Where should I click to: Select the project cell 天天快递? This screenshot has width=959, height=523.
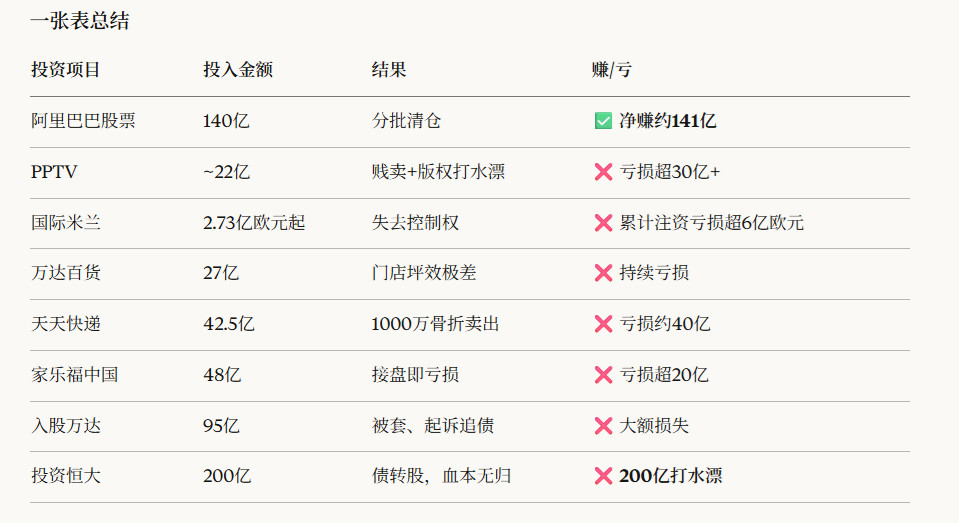(65, 324)
